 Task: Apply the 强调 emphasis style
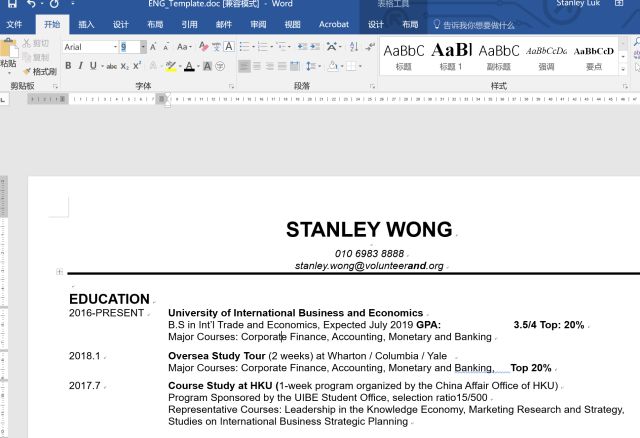pos(547,56)
